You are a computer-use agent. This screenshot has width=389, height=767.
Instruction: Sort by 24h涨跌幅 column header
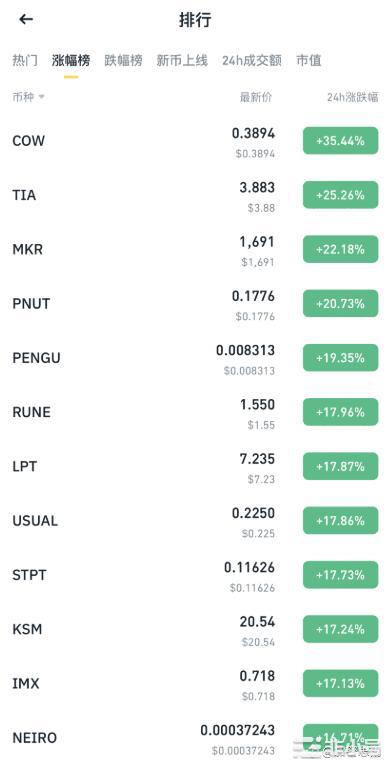pyautogui.click(x=352, y=97)
